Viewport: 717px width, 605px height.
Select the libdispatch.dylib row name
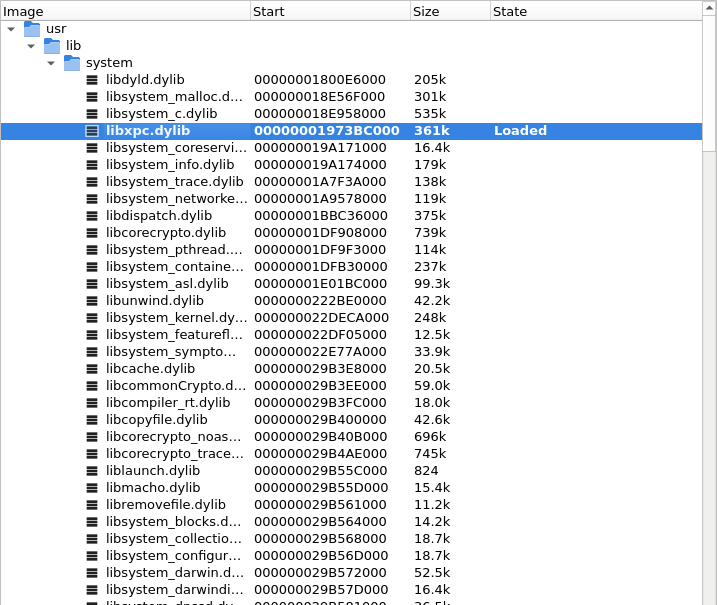(159, 216)
